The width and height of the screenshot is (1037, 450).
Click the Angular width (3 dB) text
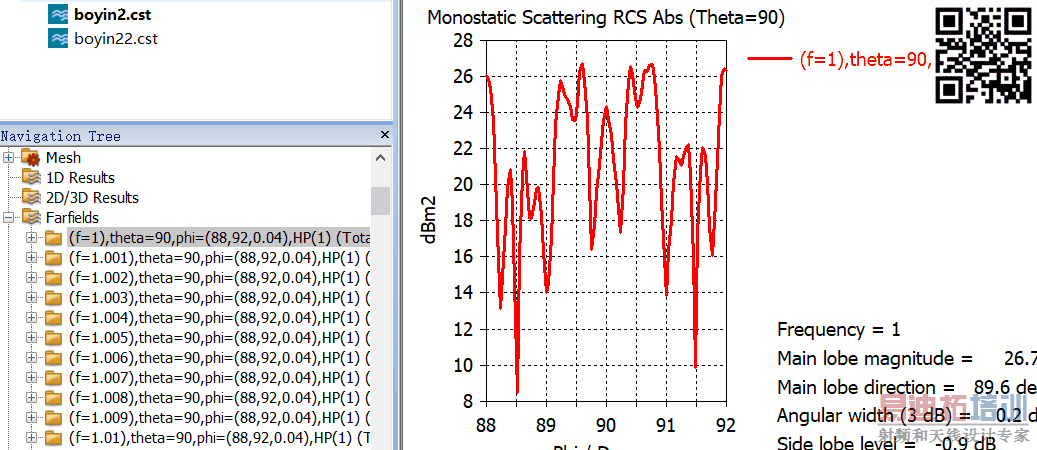[x=907, y=416]
